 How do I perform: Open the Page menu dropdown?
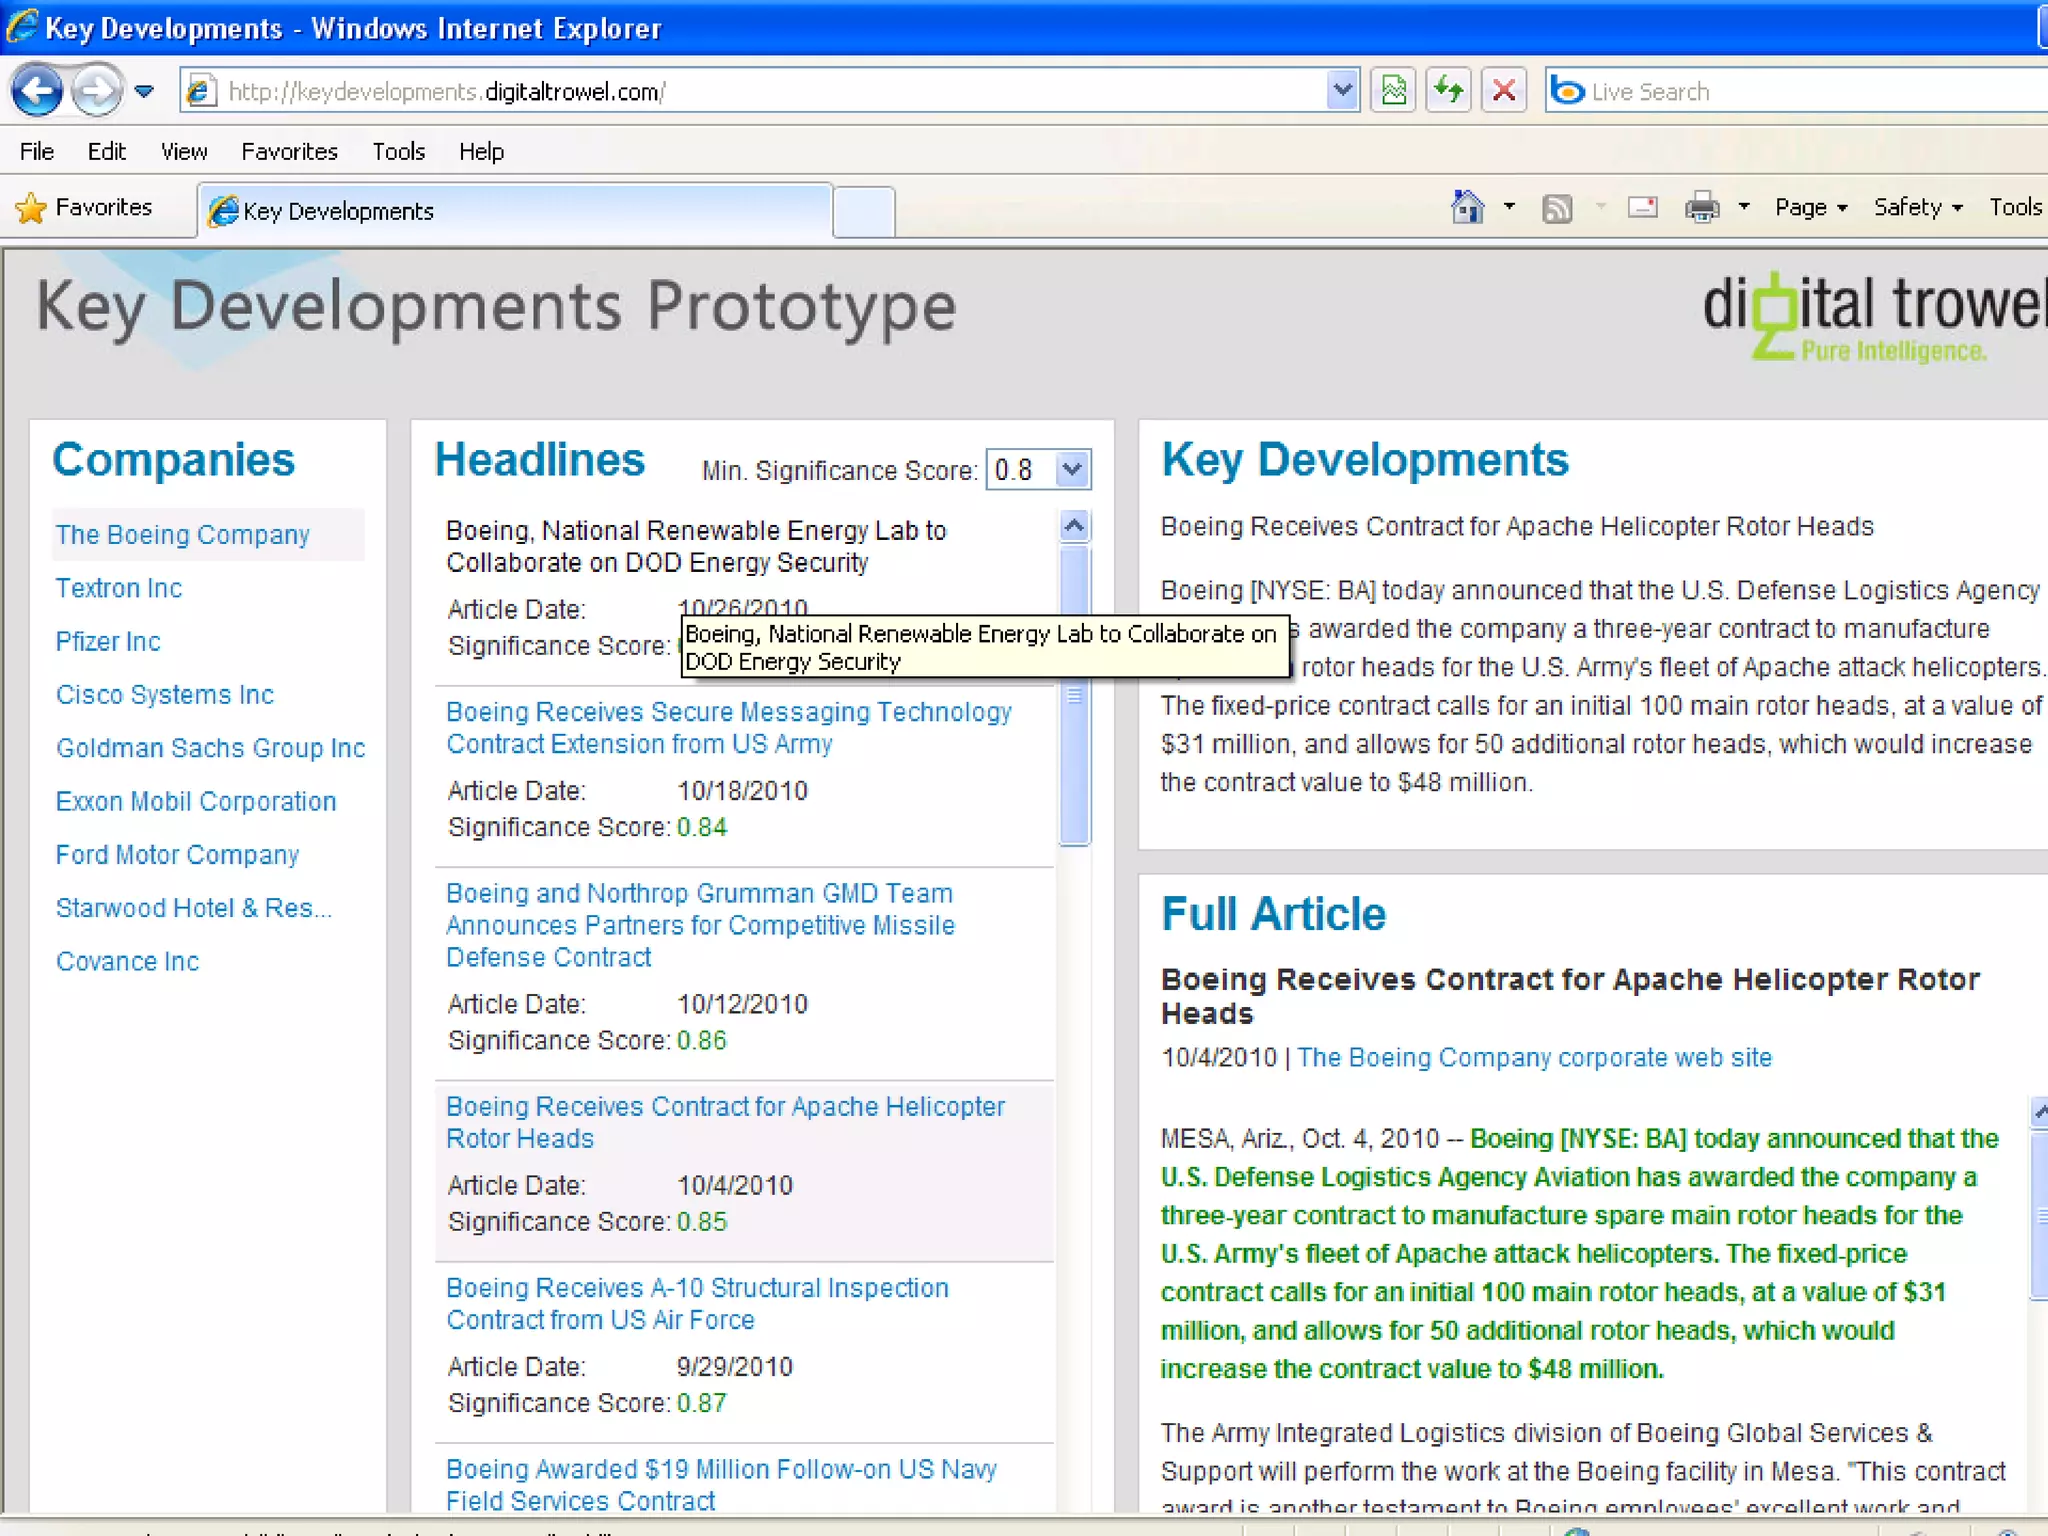1810,207
